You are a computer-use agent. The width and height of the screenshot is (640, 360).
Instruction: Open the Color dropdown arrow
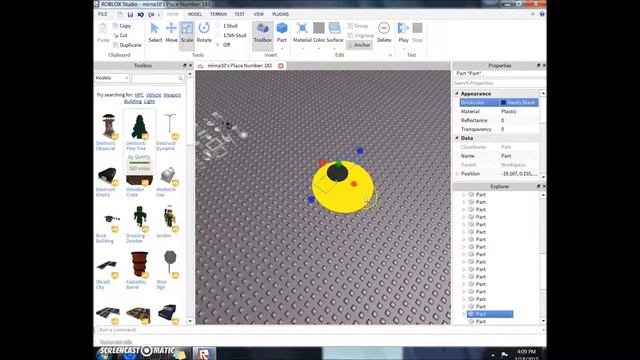click(x=319, y=49)
